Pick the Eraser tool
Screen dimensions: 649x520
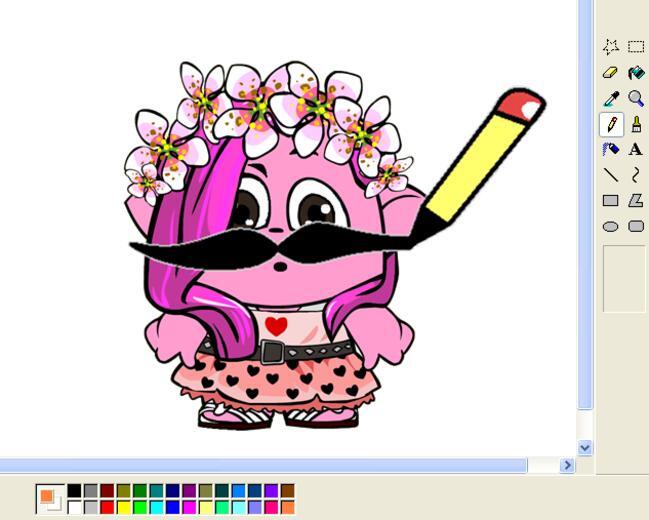click(x=611, y=73)
